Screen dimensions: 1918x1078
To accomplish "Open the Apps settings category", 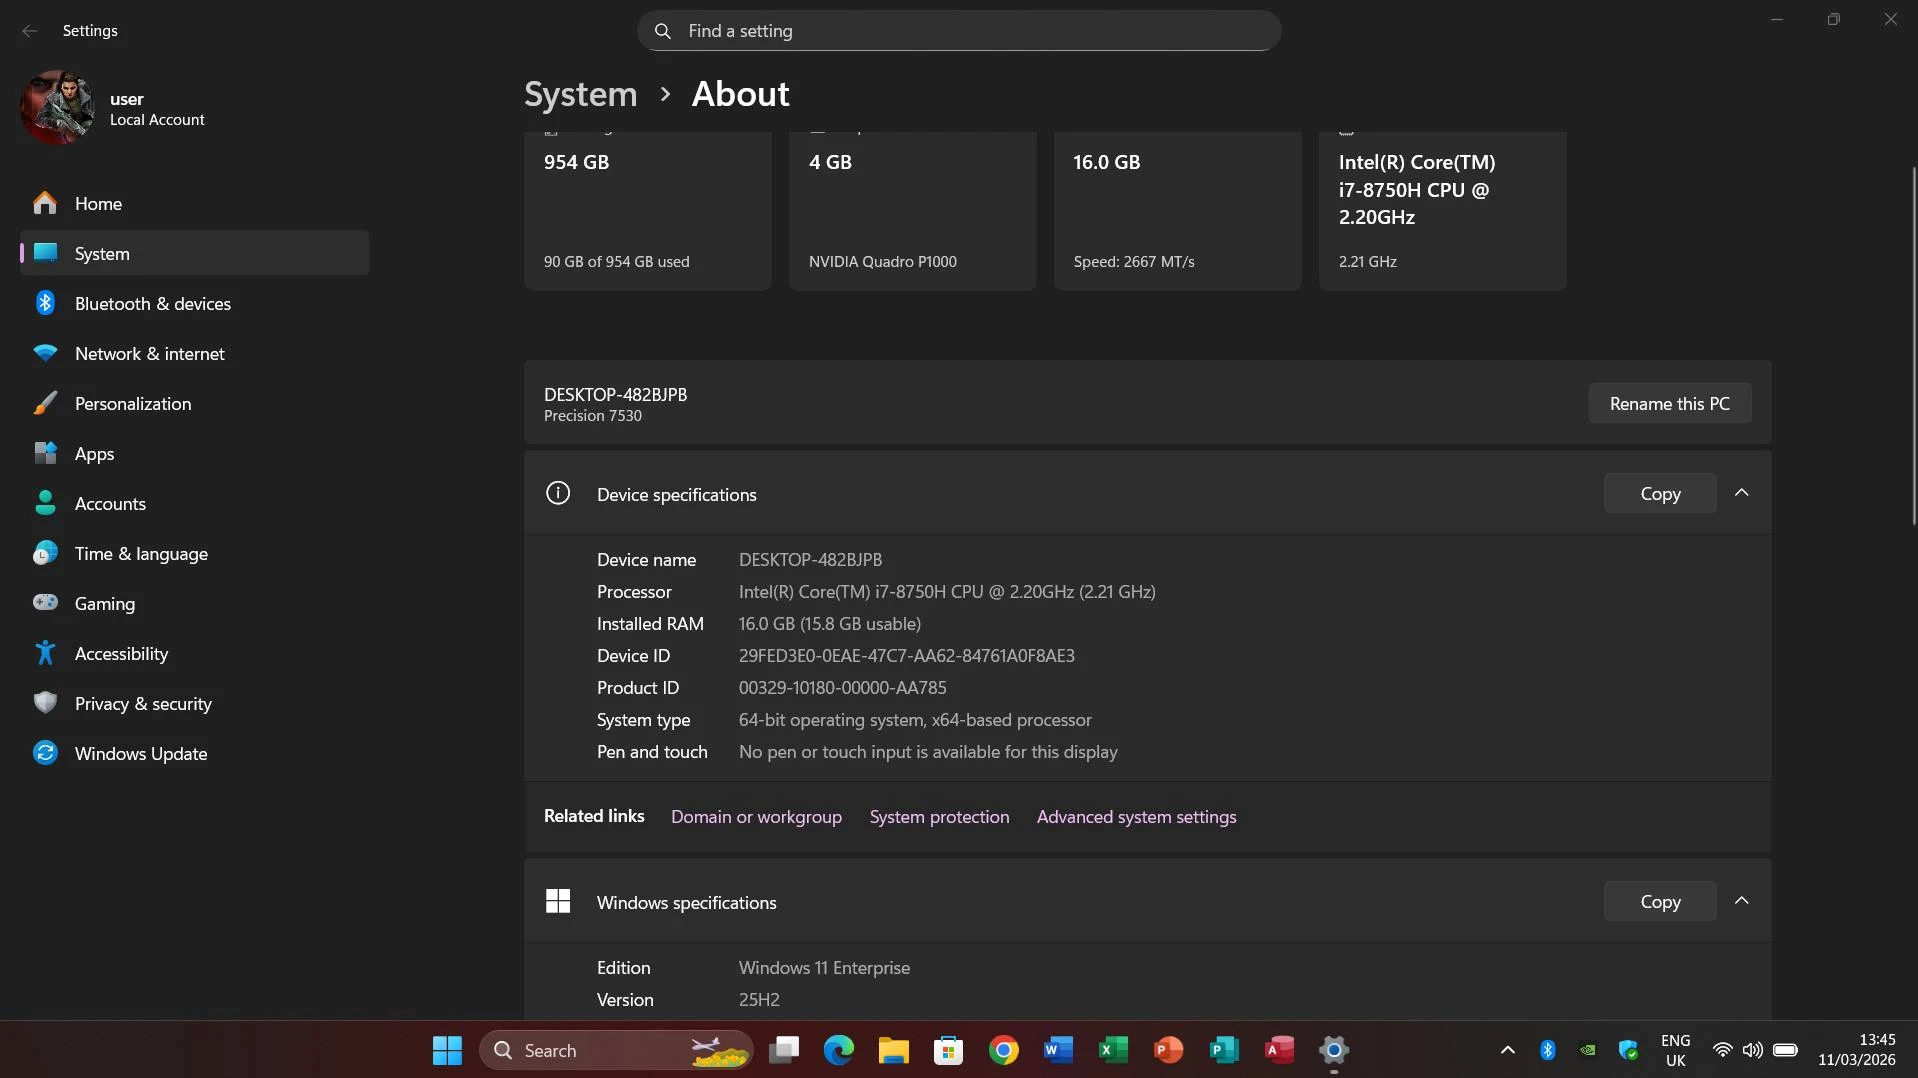I will coord(94,453).
